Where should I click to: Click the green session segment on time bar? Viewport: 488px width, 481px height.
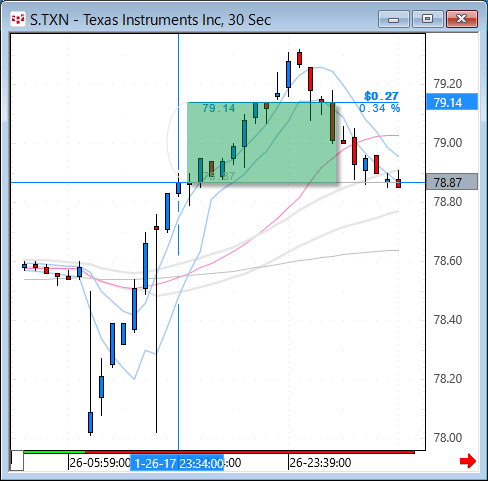click(x=54, y=452)
